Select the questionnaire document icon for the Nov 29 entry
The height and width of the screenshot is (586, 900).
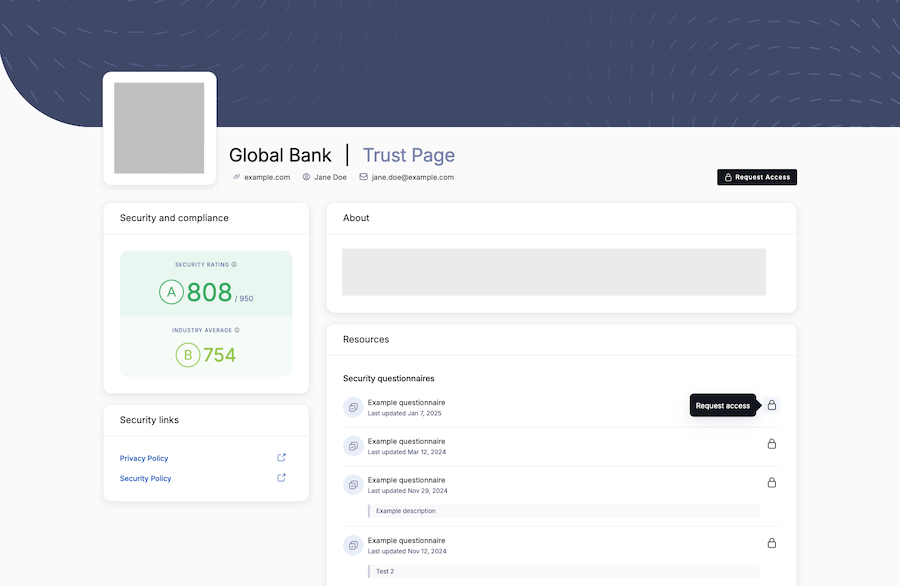click(353, 483)
